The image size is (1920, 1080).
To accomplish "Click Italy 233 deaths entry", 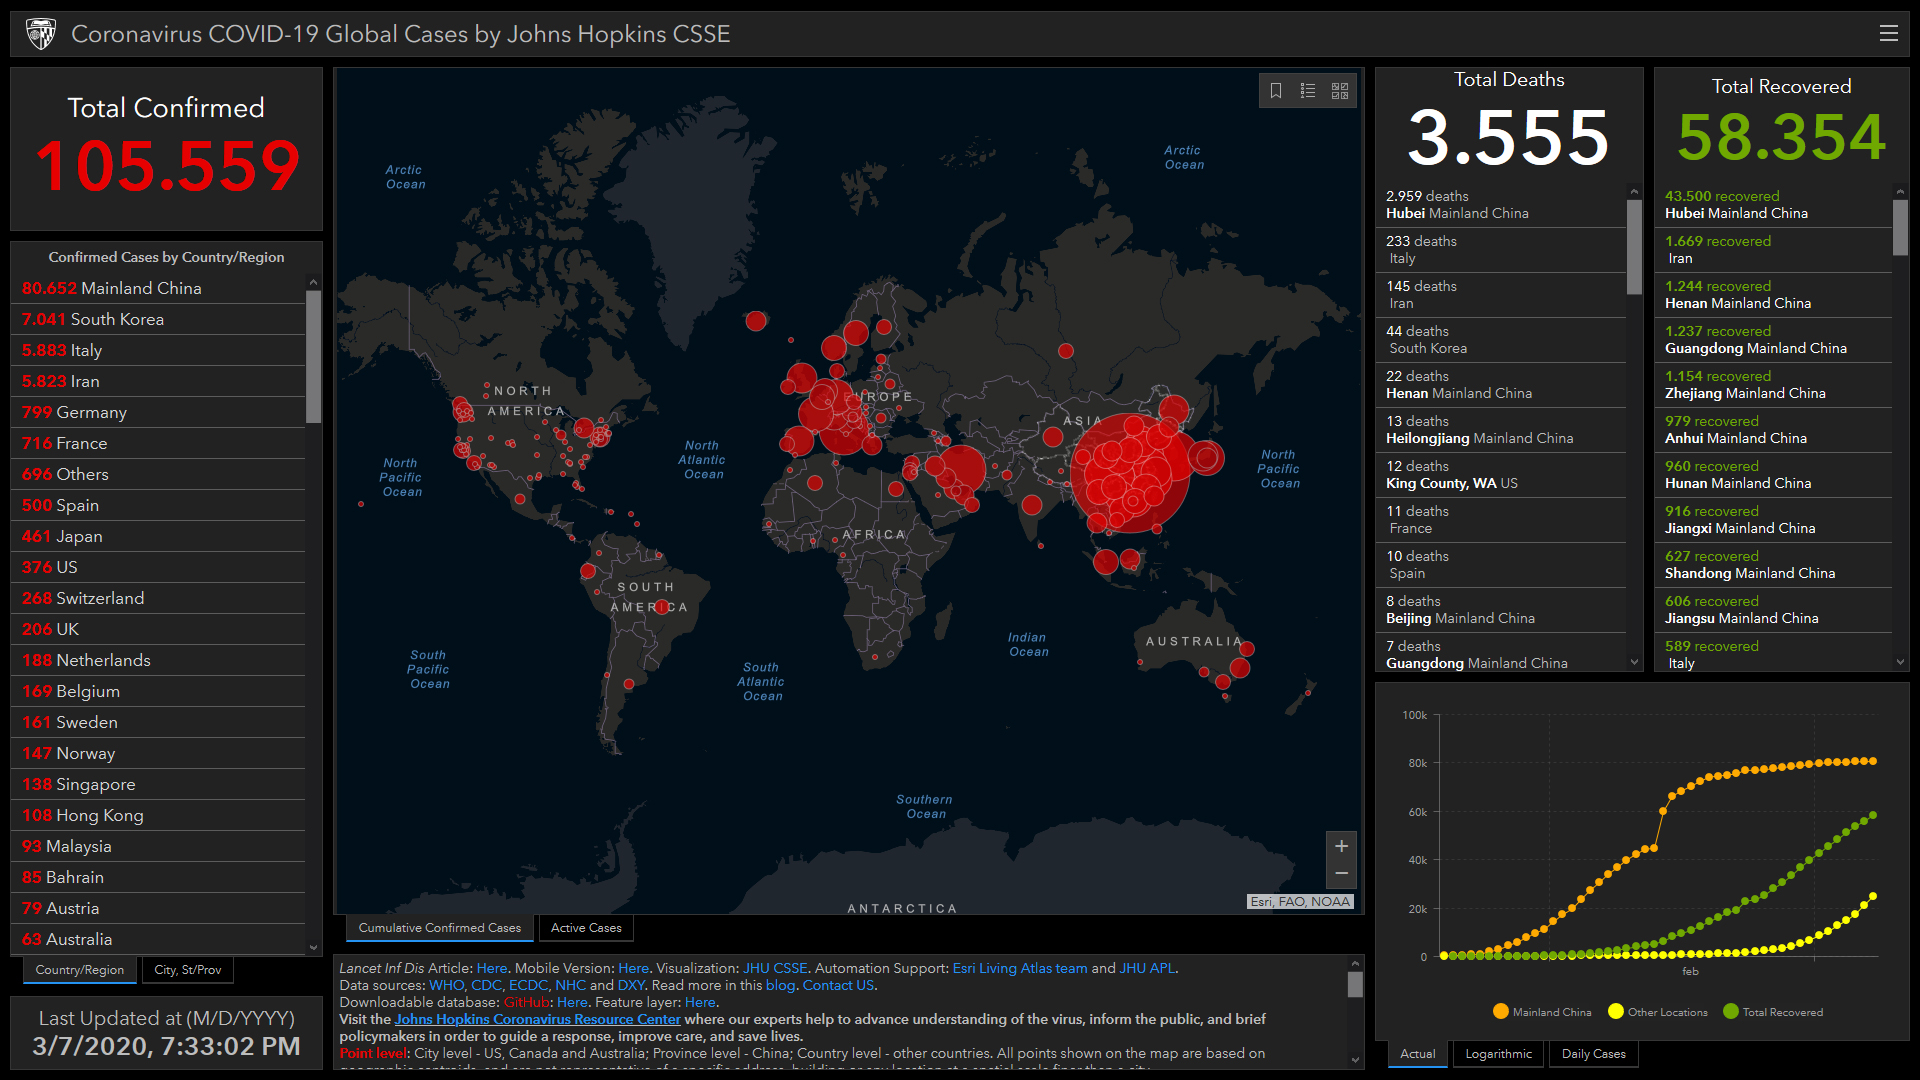I will [1502, 250].
